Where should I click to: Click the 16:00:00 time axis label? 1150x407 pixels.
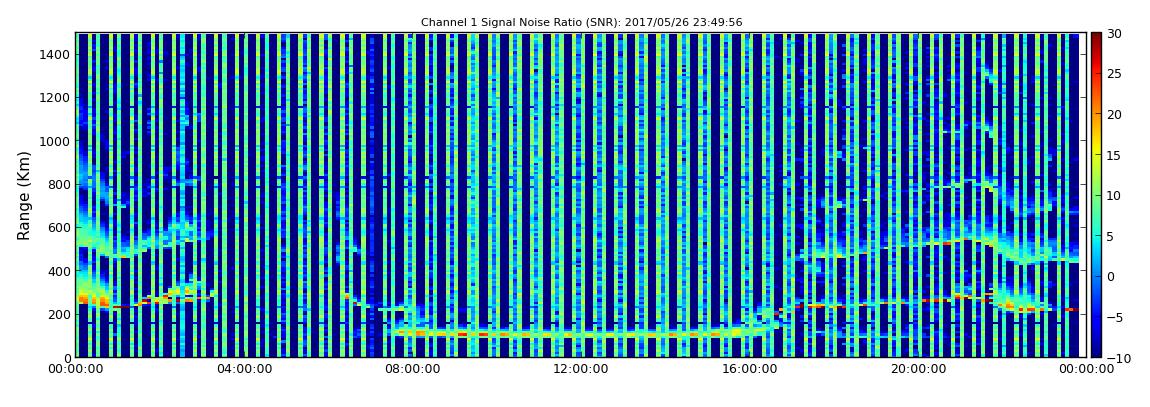[x=749, y=370]
